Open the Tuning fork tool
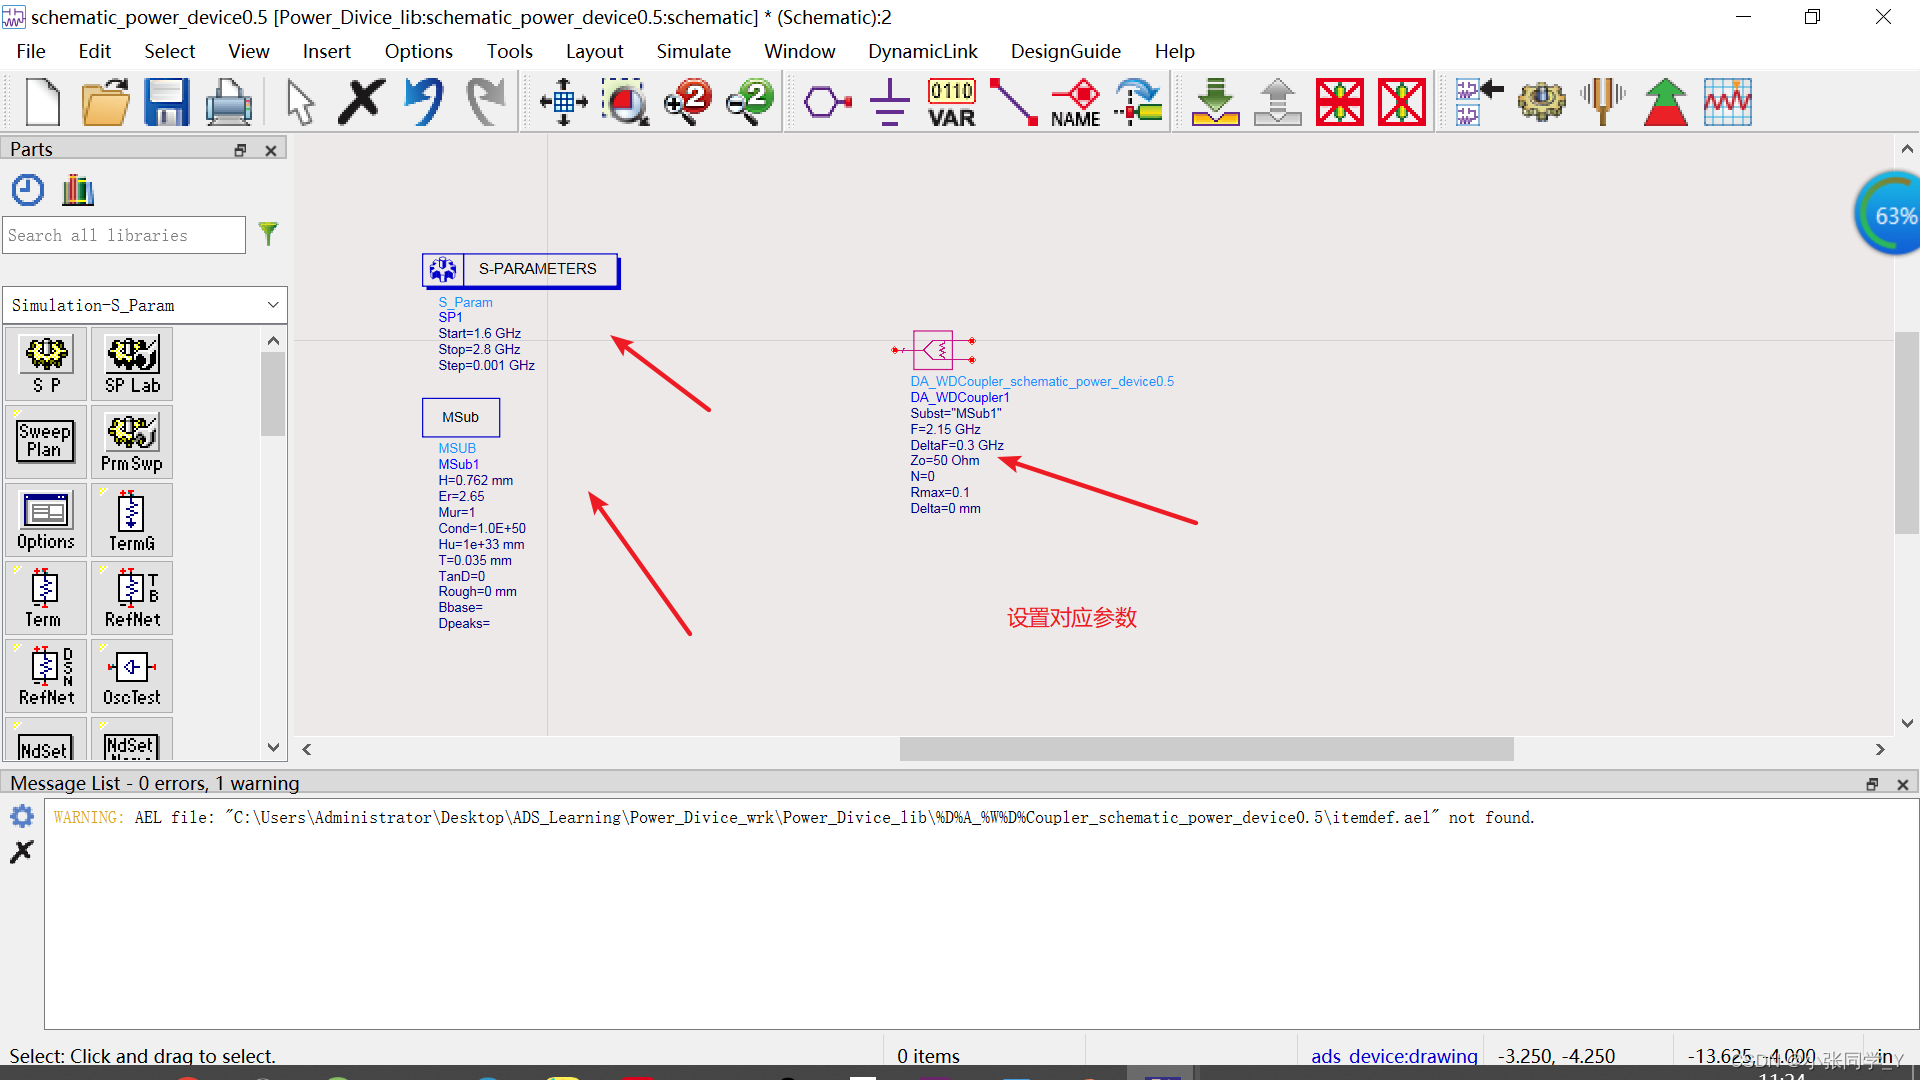This screenshot has width=1920, height=1080. coord(1603,102)
